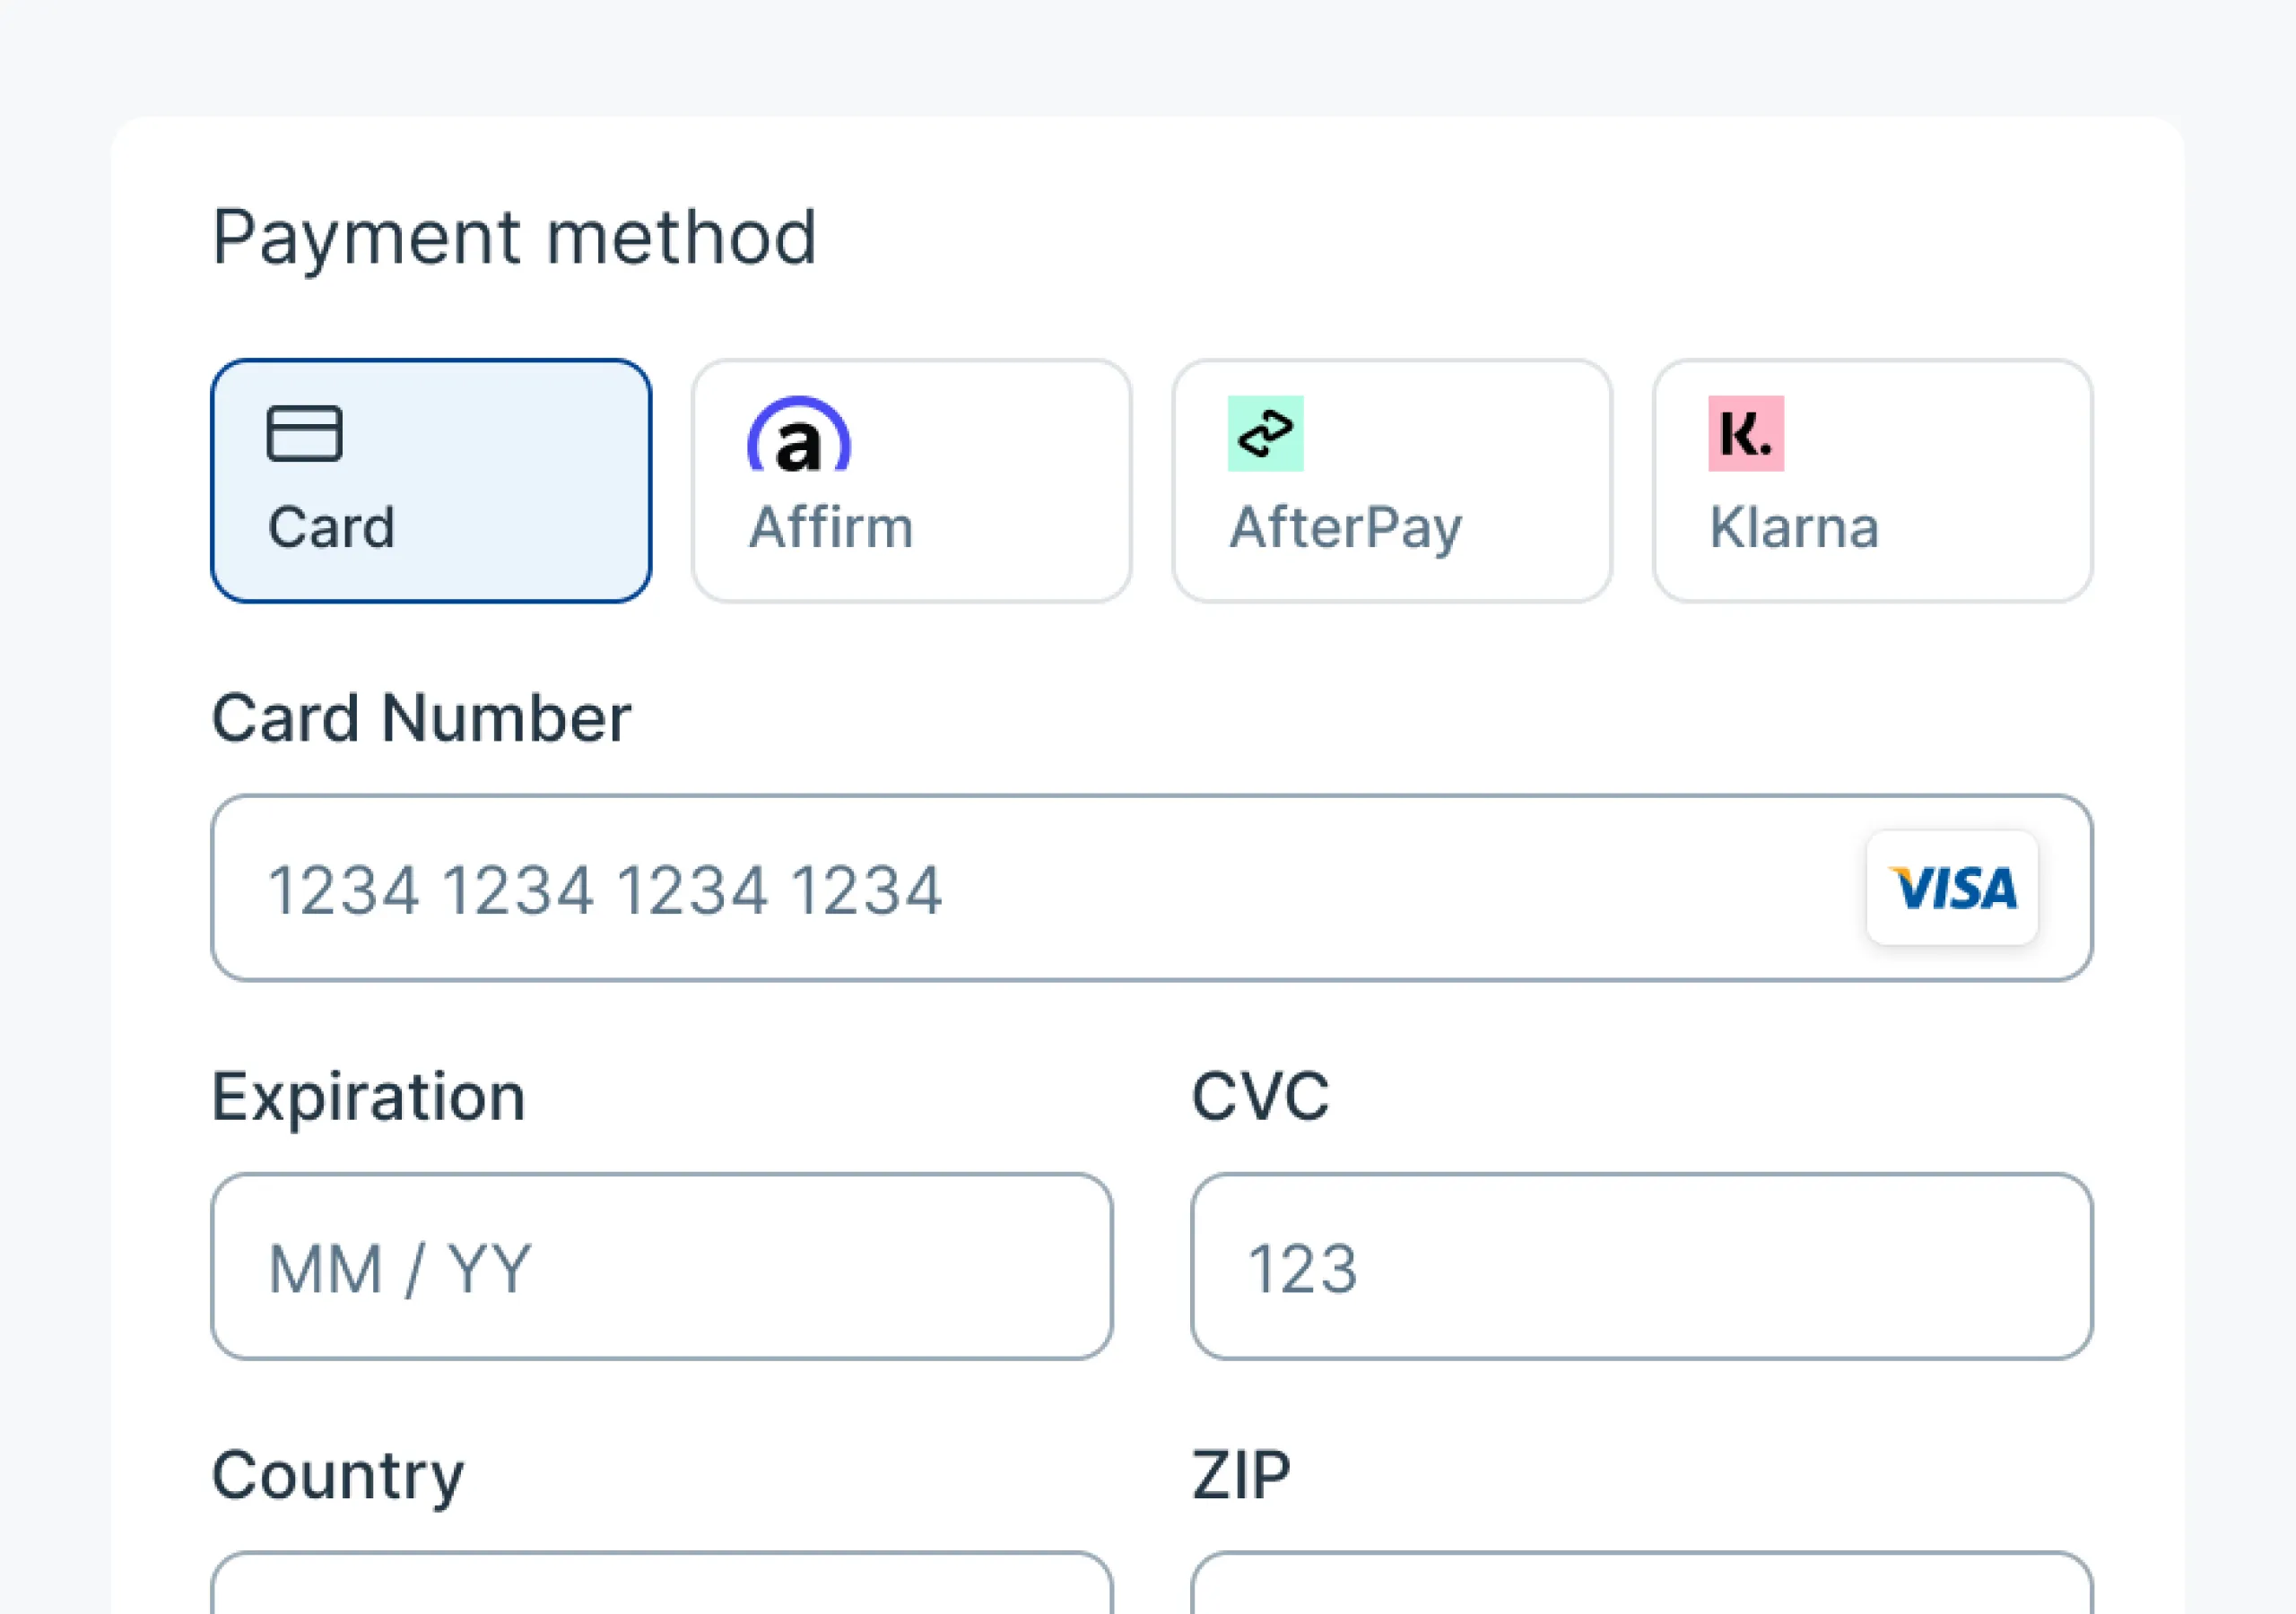Click the Visa card brand icon
2296x1614 pixels.
(1951, 888)
